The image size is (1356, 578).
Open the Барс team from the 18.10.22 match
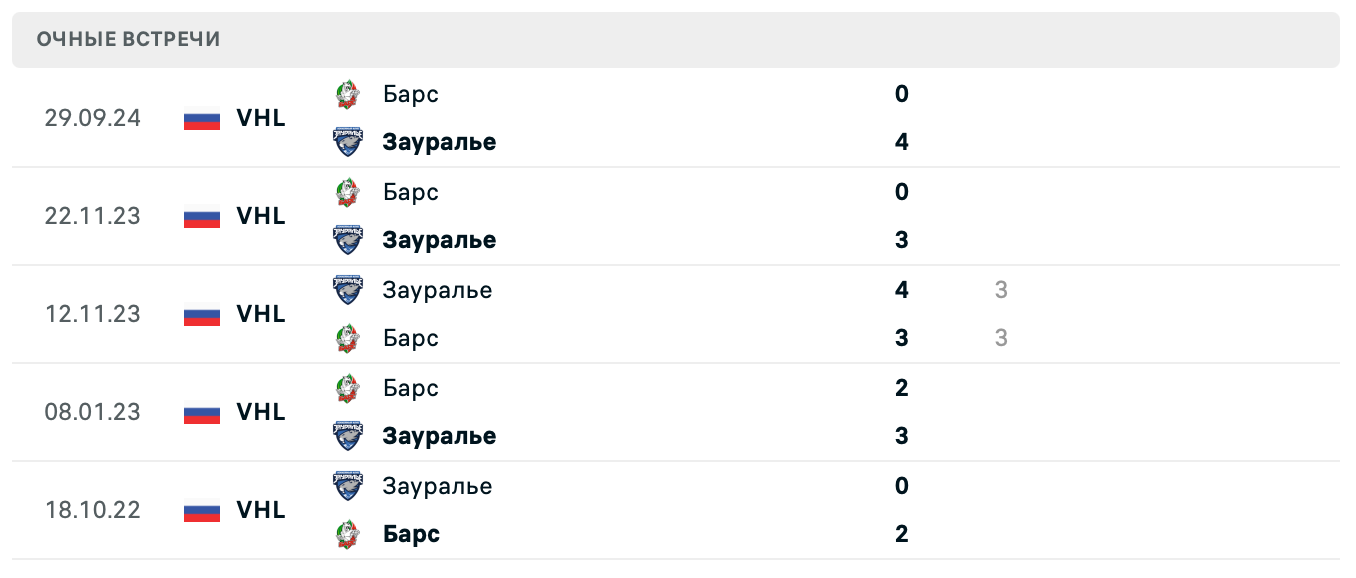point(411,534)
